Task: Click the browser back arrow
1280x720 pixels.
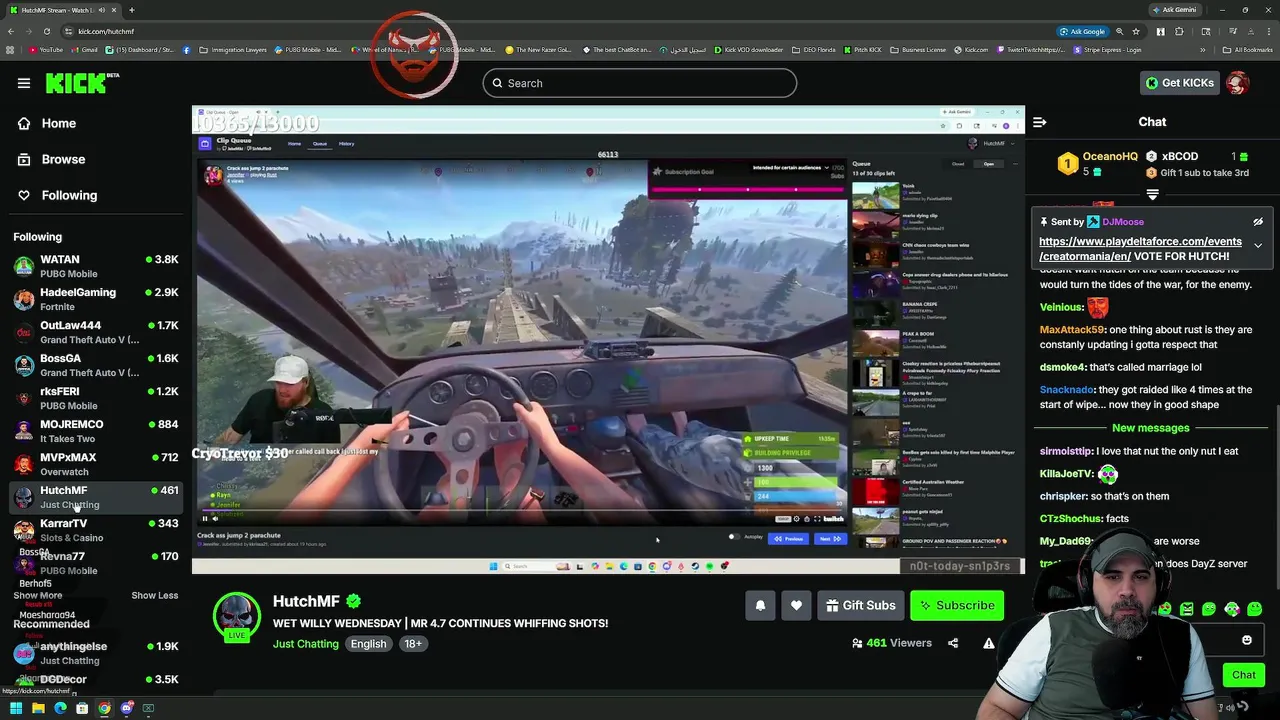Action: (11, 31)
